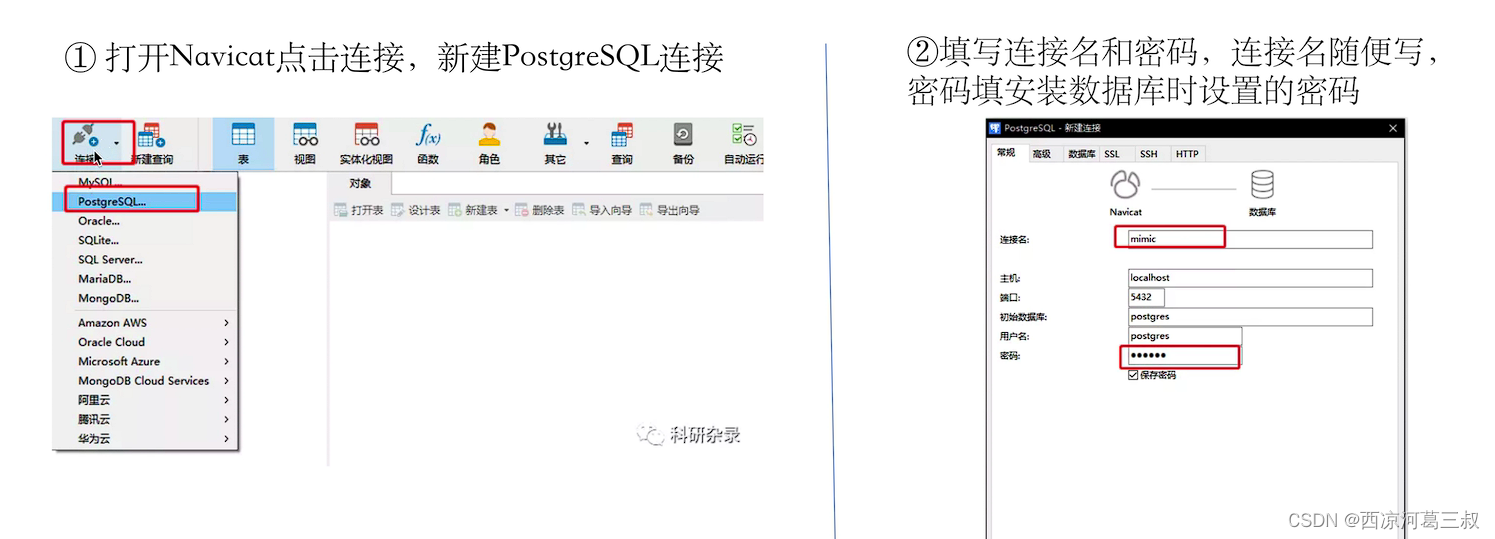Click the 用户名 field containing postgres

tap(1185, 336)
